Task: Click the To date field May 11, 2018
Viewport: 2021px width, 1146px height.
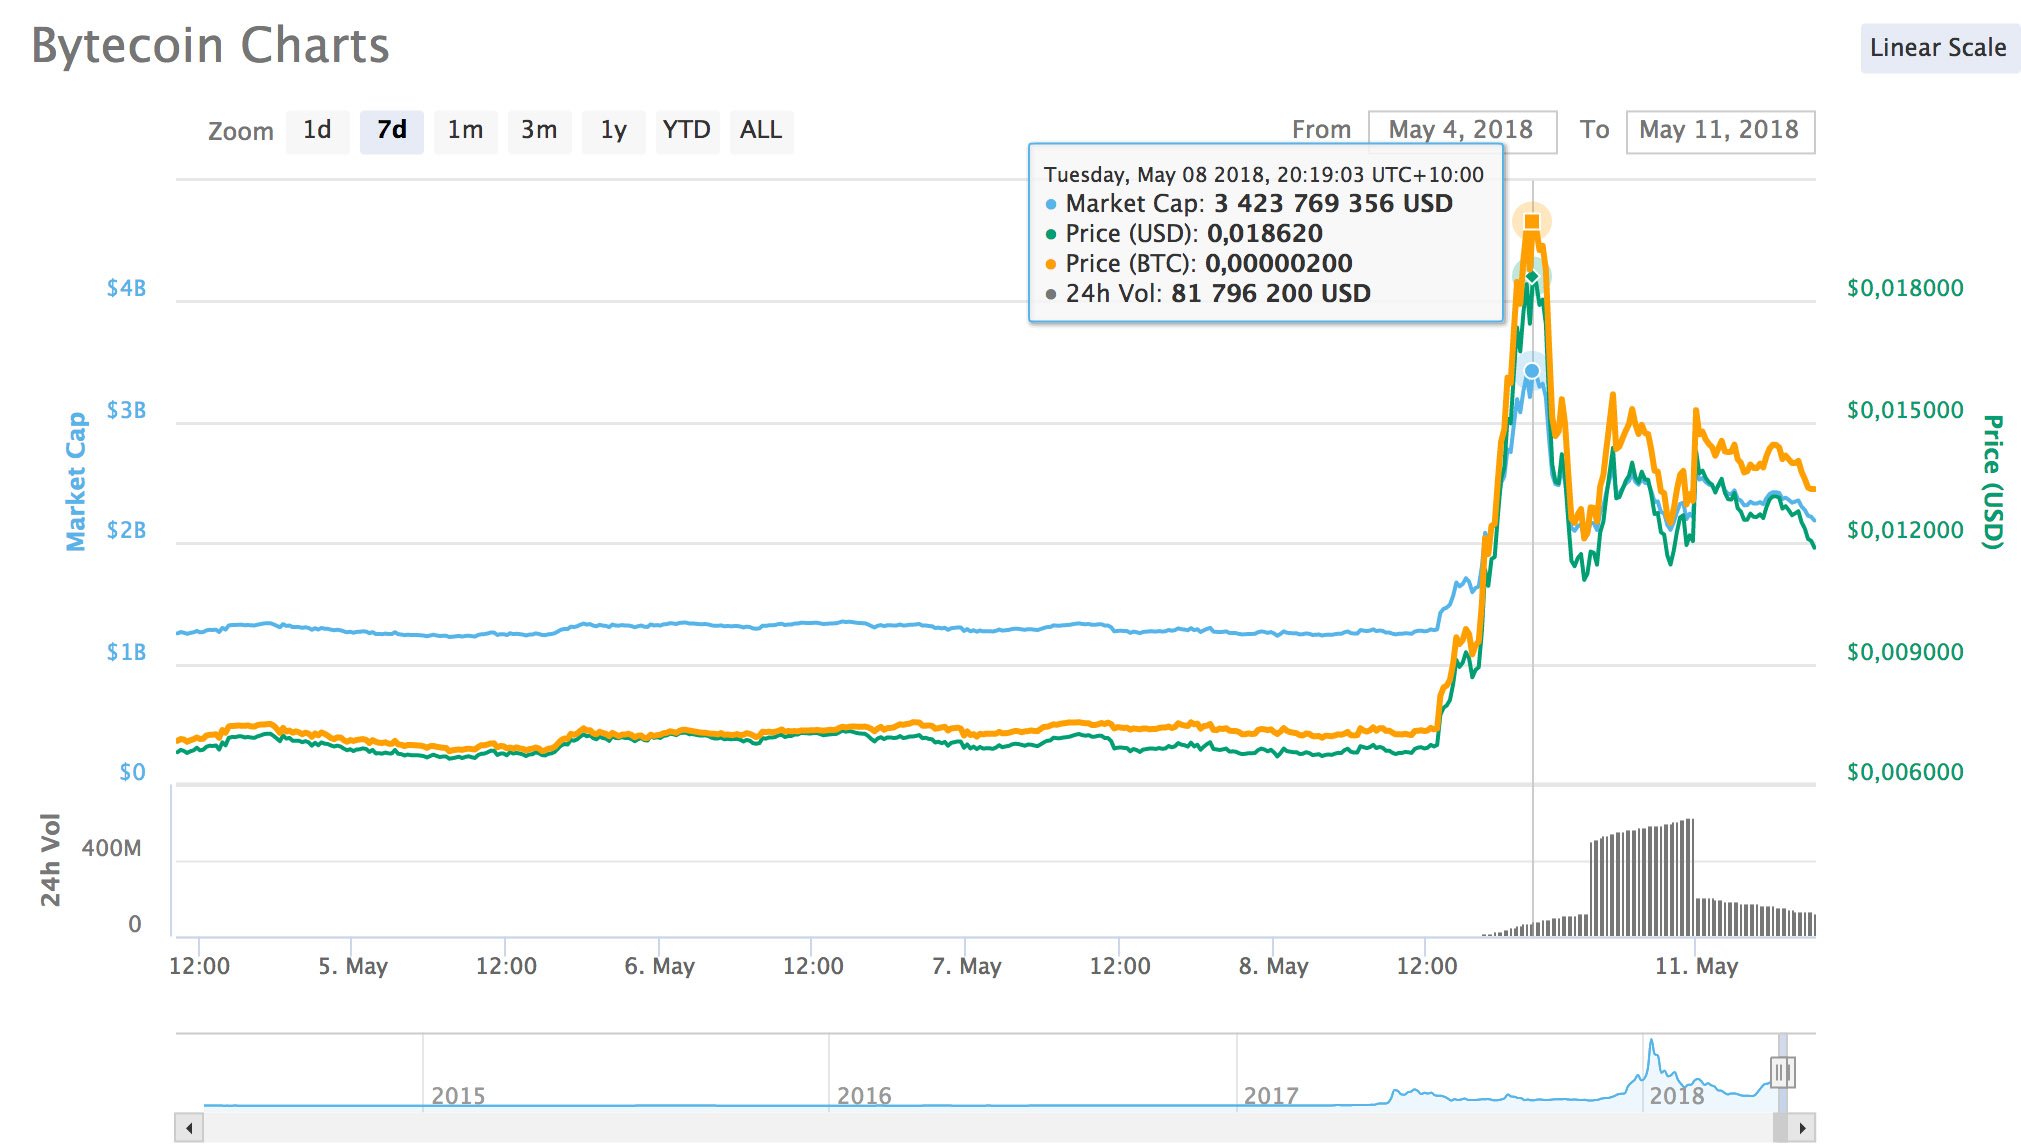Action: pos(1720,131)
